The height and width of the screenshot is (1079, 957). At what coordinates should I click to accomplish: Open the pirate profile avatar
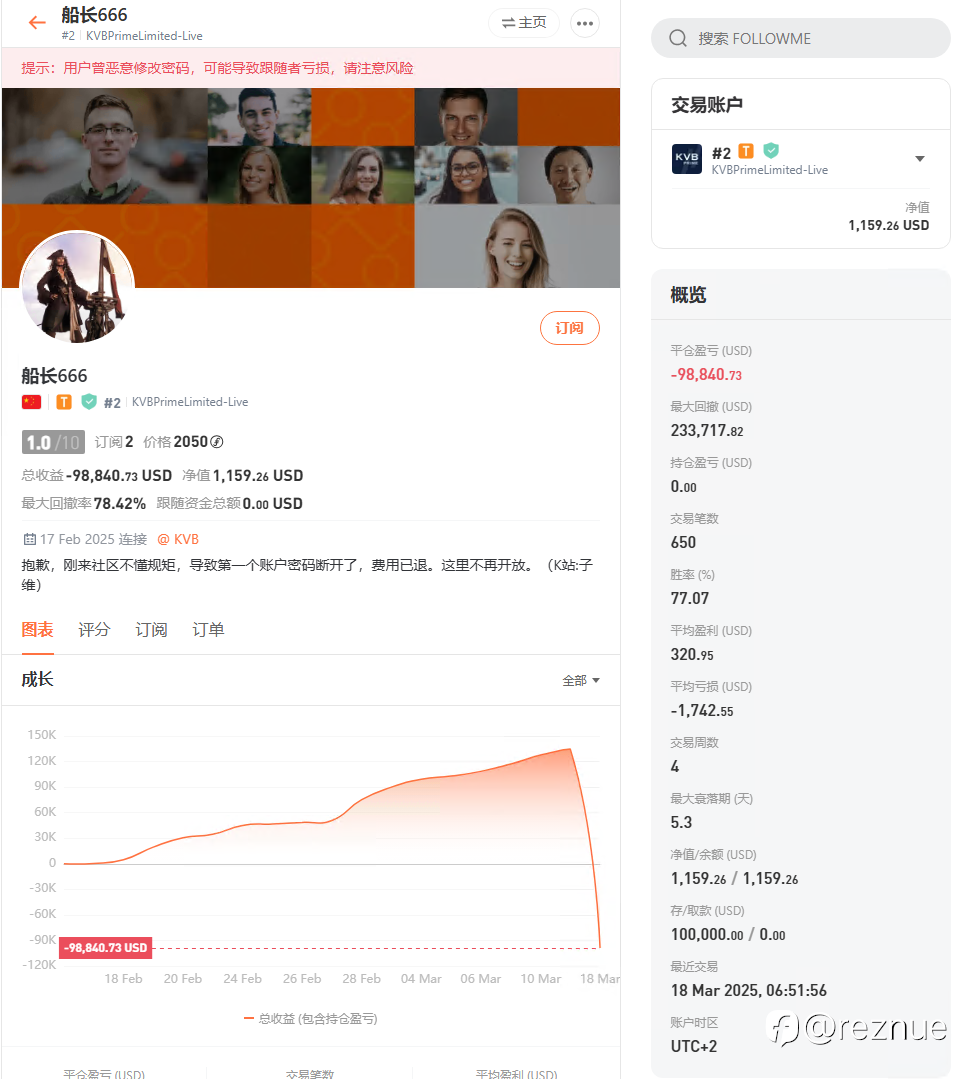(77, 287)
